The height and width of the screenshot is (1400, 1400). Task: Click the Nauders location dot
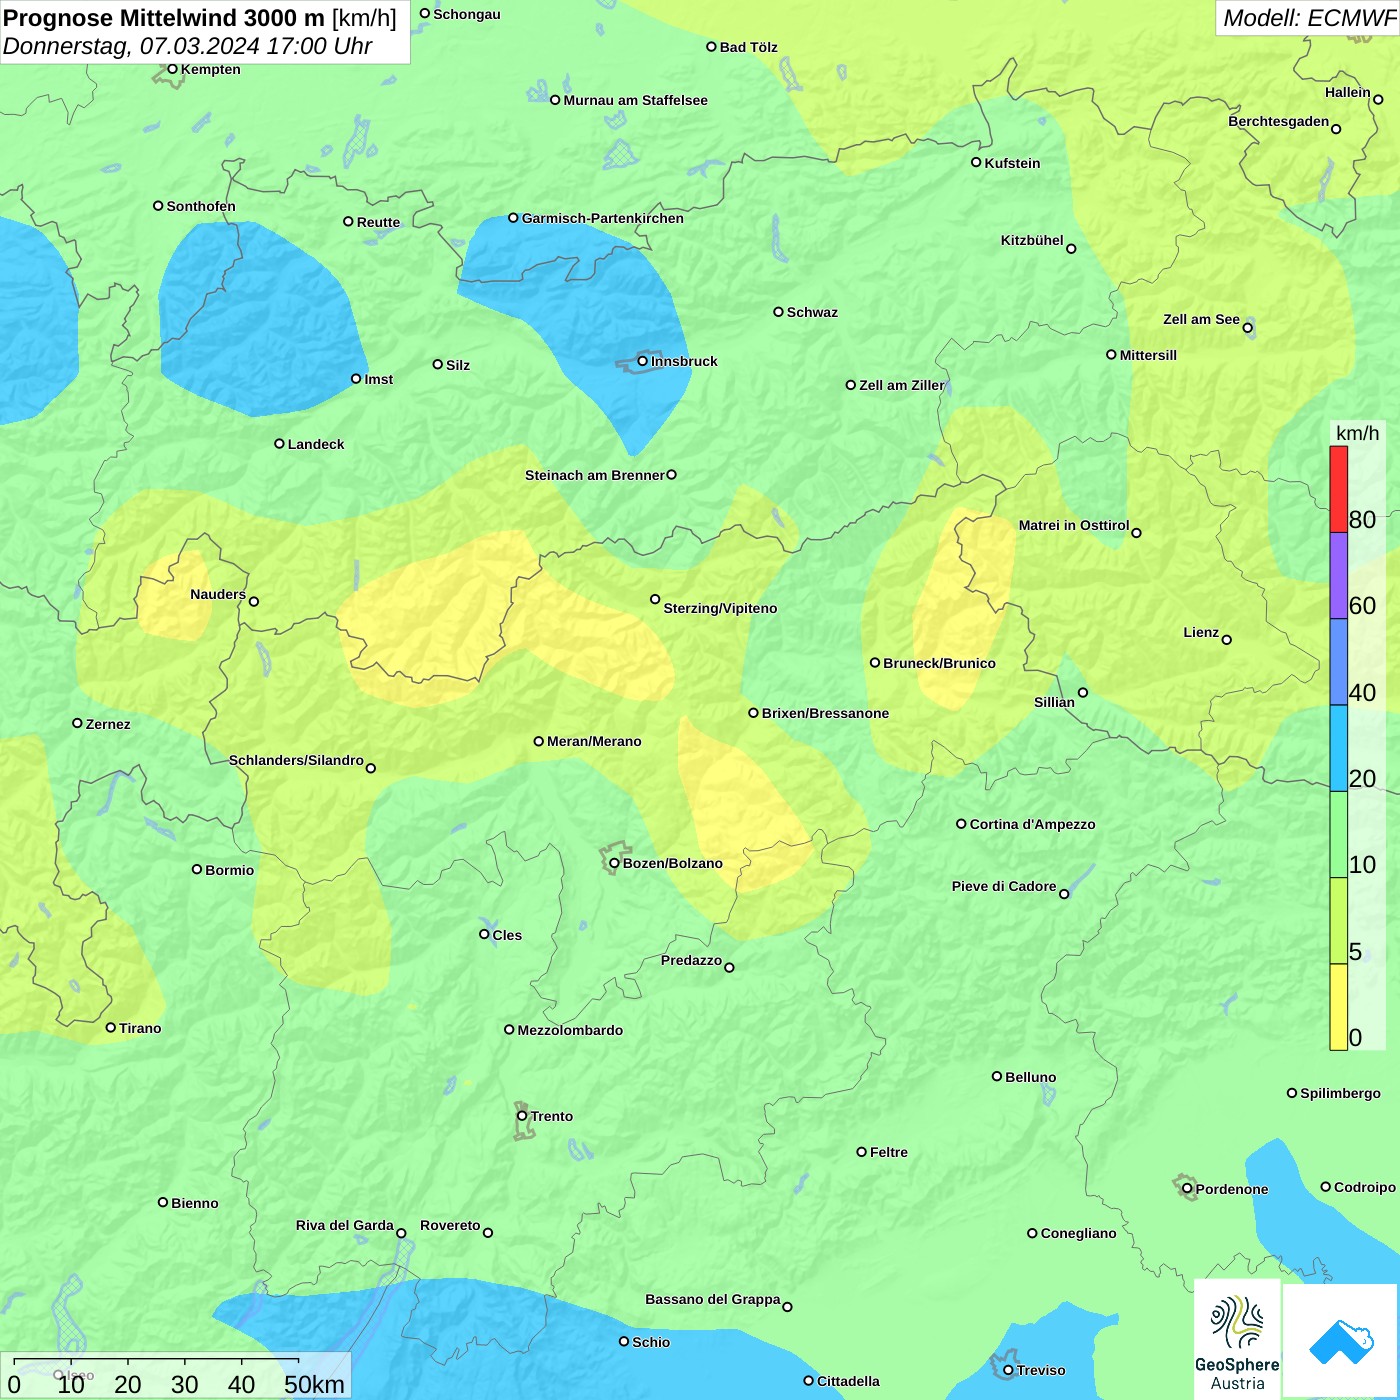pyautogui.click(x=254, y=602)
